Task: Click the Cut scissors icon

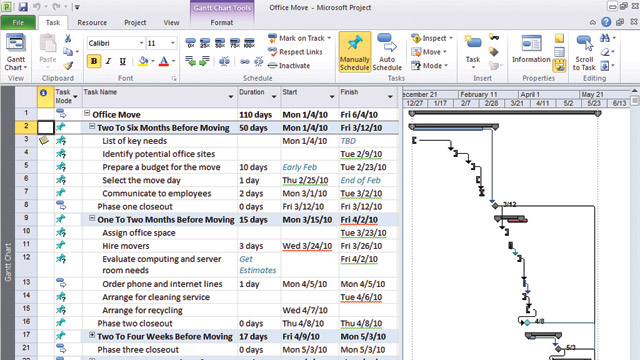Action: 68,38
